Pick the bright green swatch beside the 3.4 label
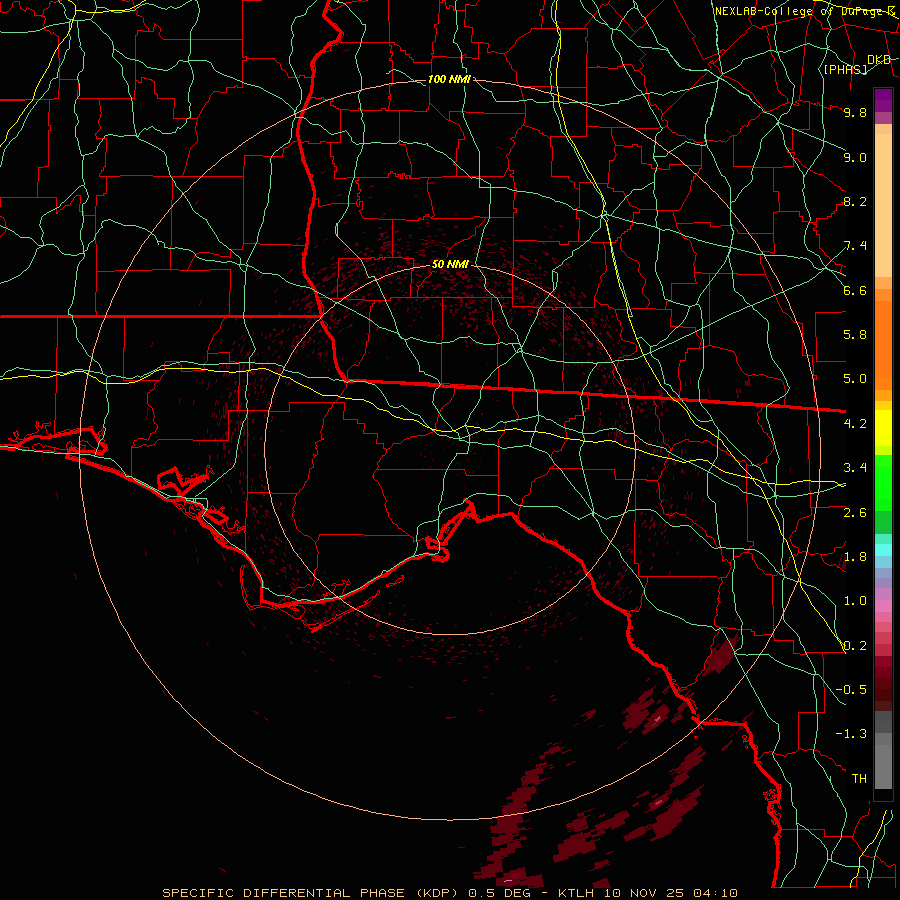This screenshot has height=900, width=900. [x=883, y=481]
